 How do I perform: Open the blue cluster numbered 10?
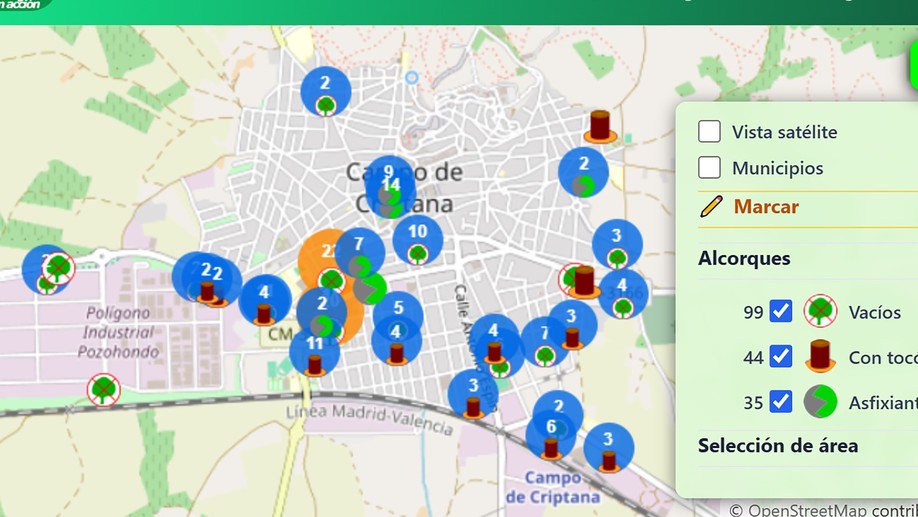click(417, 239)
